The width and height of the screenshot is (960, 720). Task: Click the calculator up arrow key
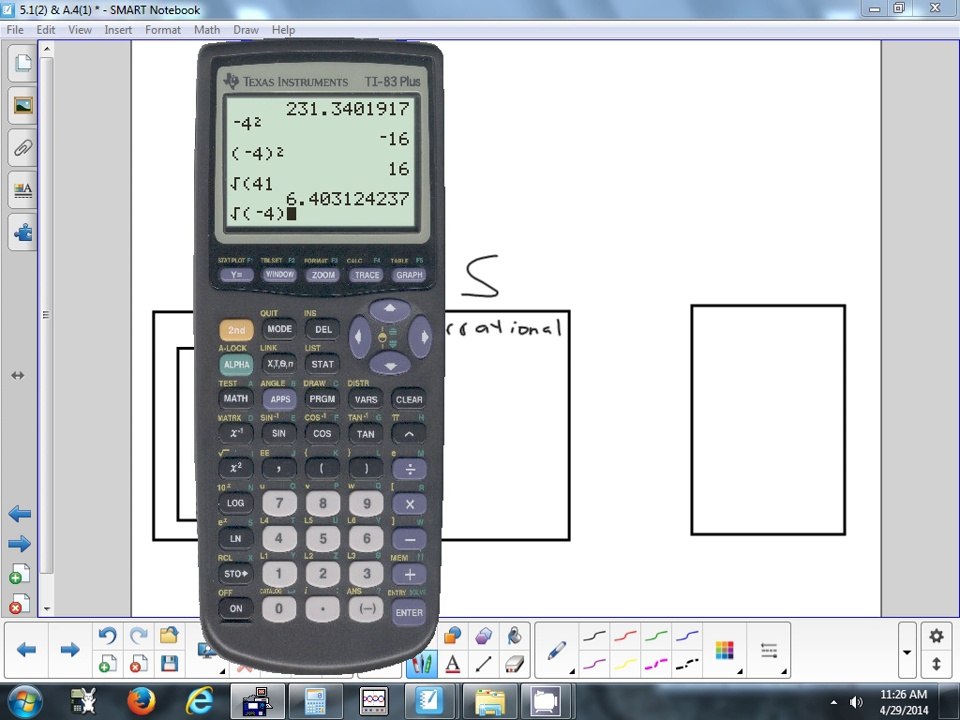pyautogui.click(x=389, y=309)
